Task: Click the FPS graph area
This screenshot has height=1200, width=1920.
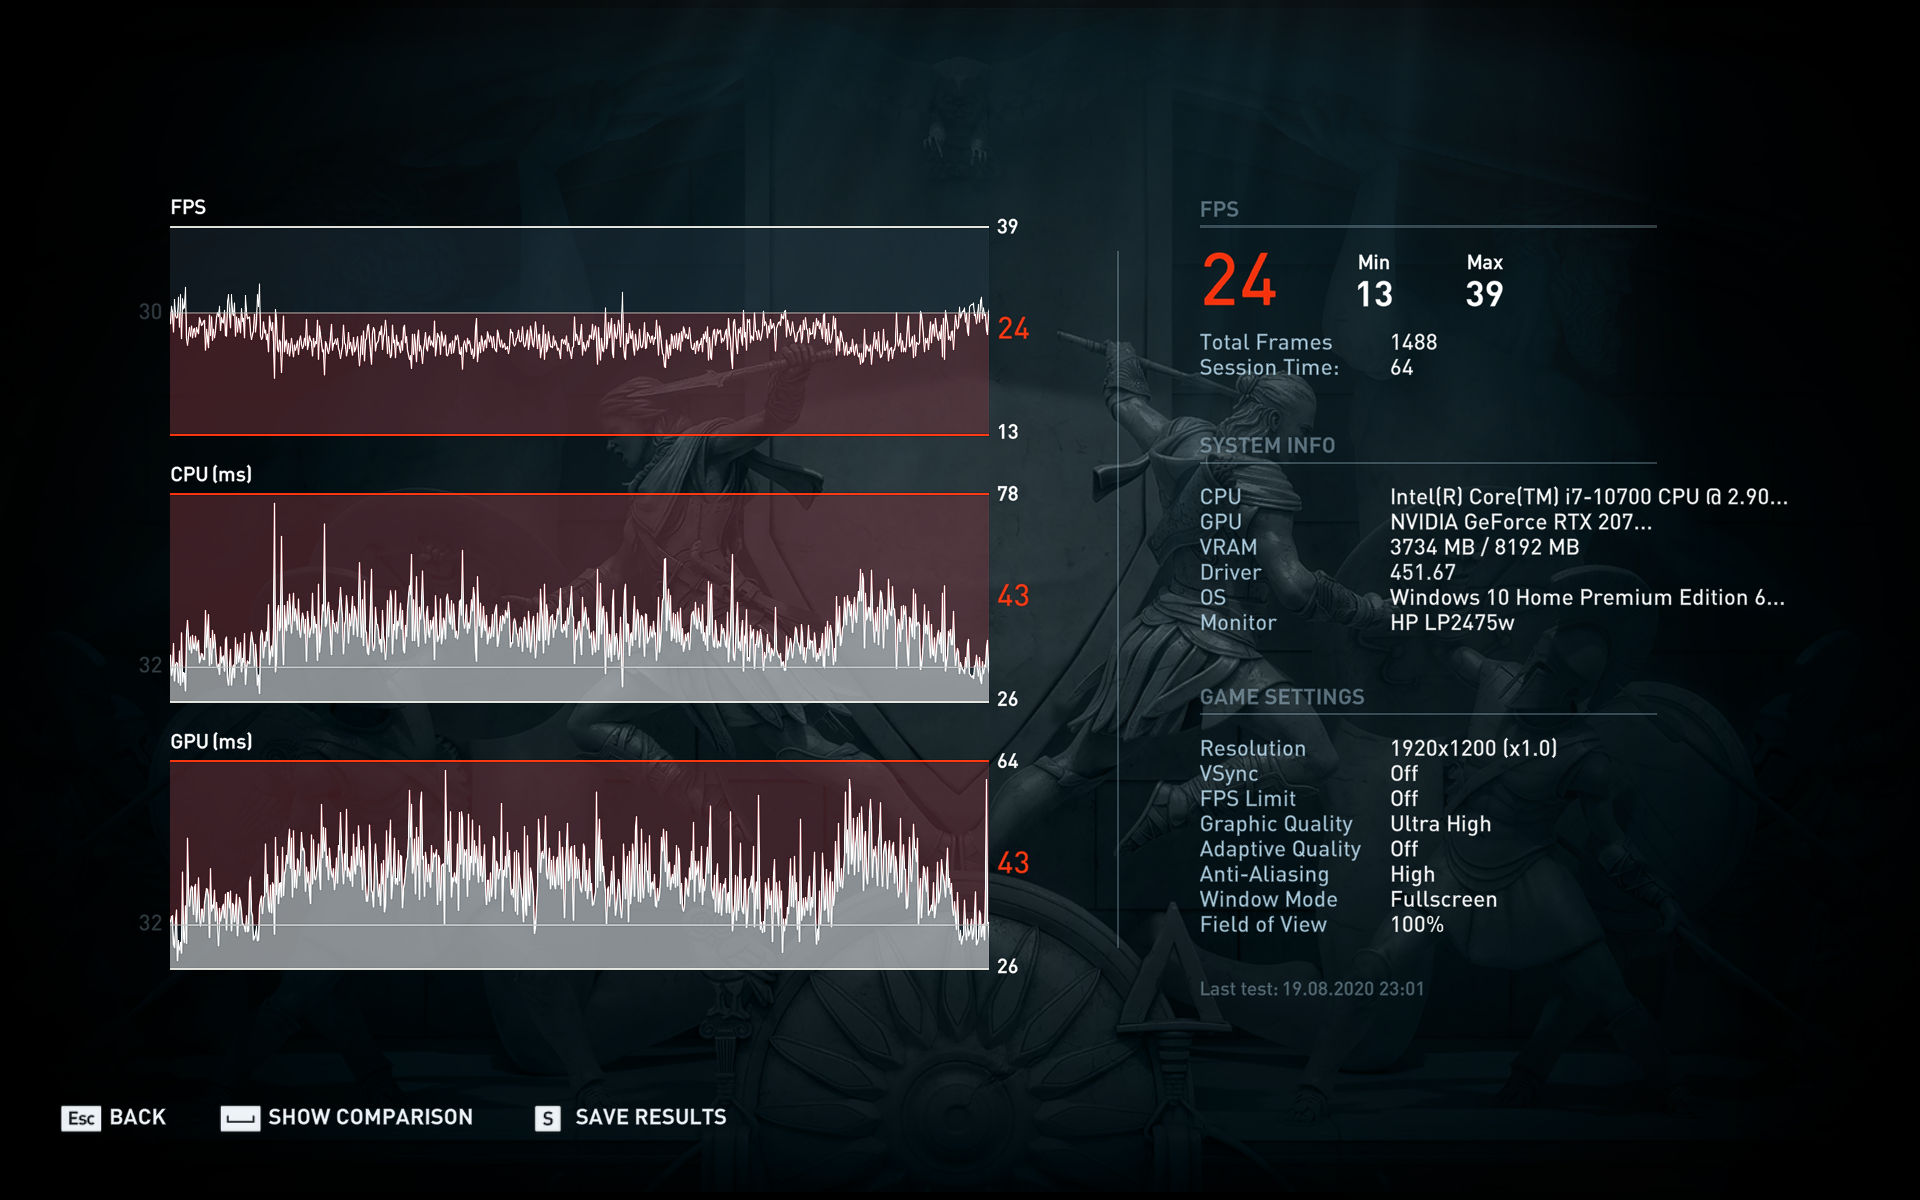Action: point(579,331)
